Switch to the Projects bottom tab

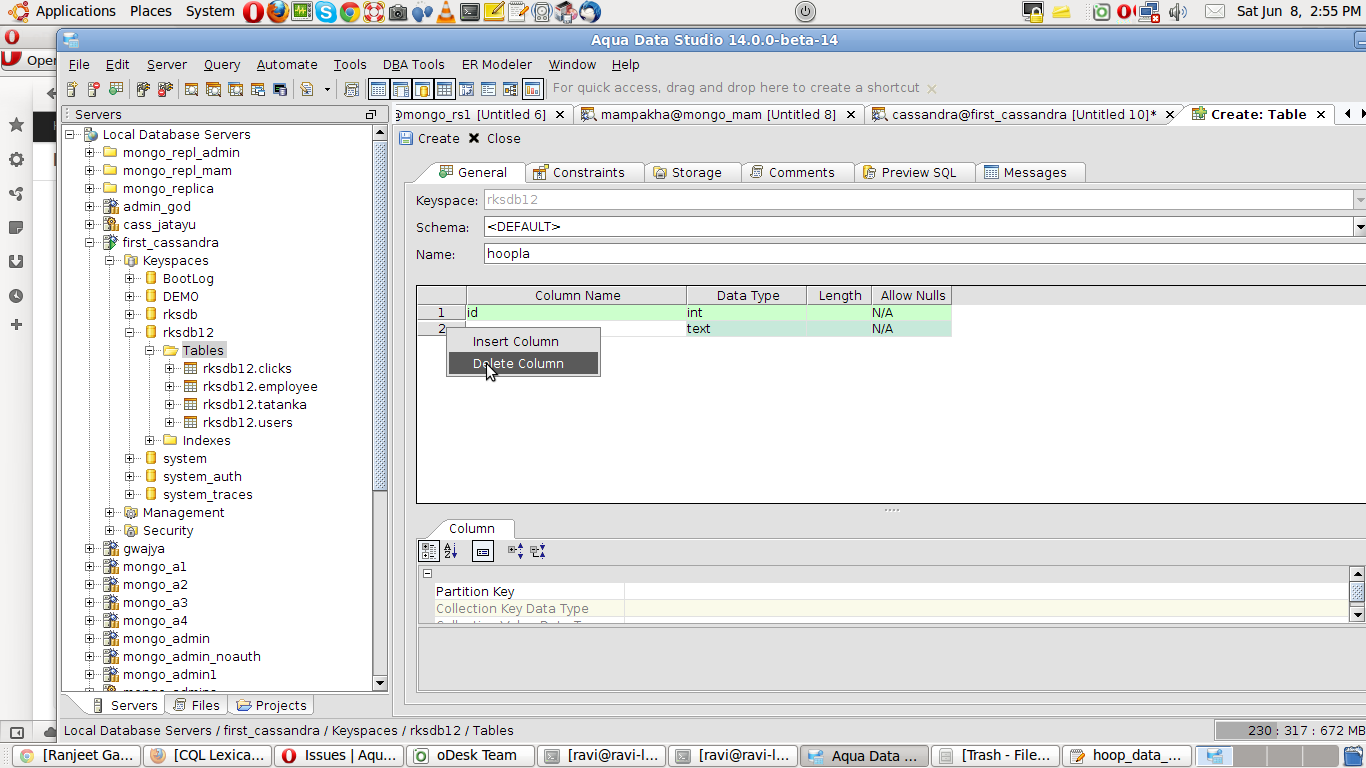[271, 705]
